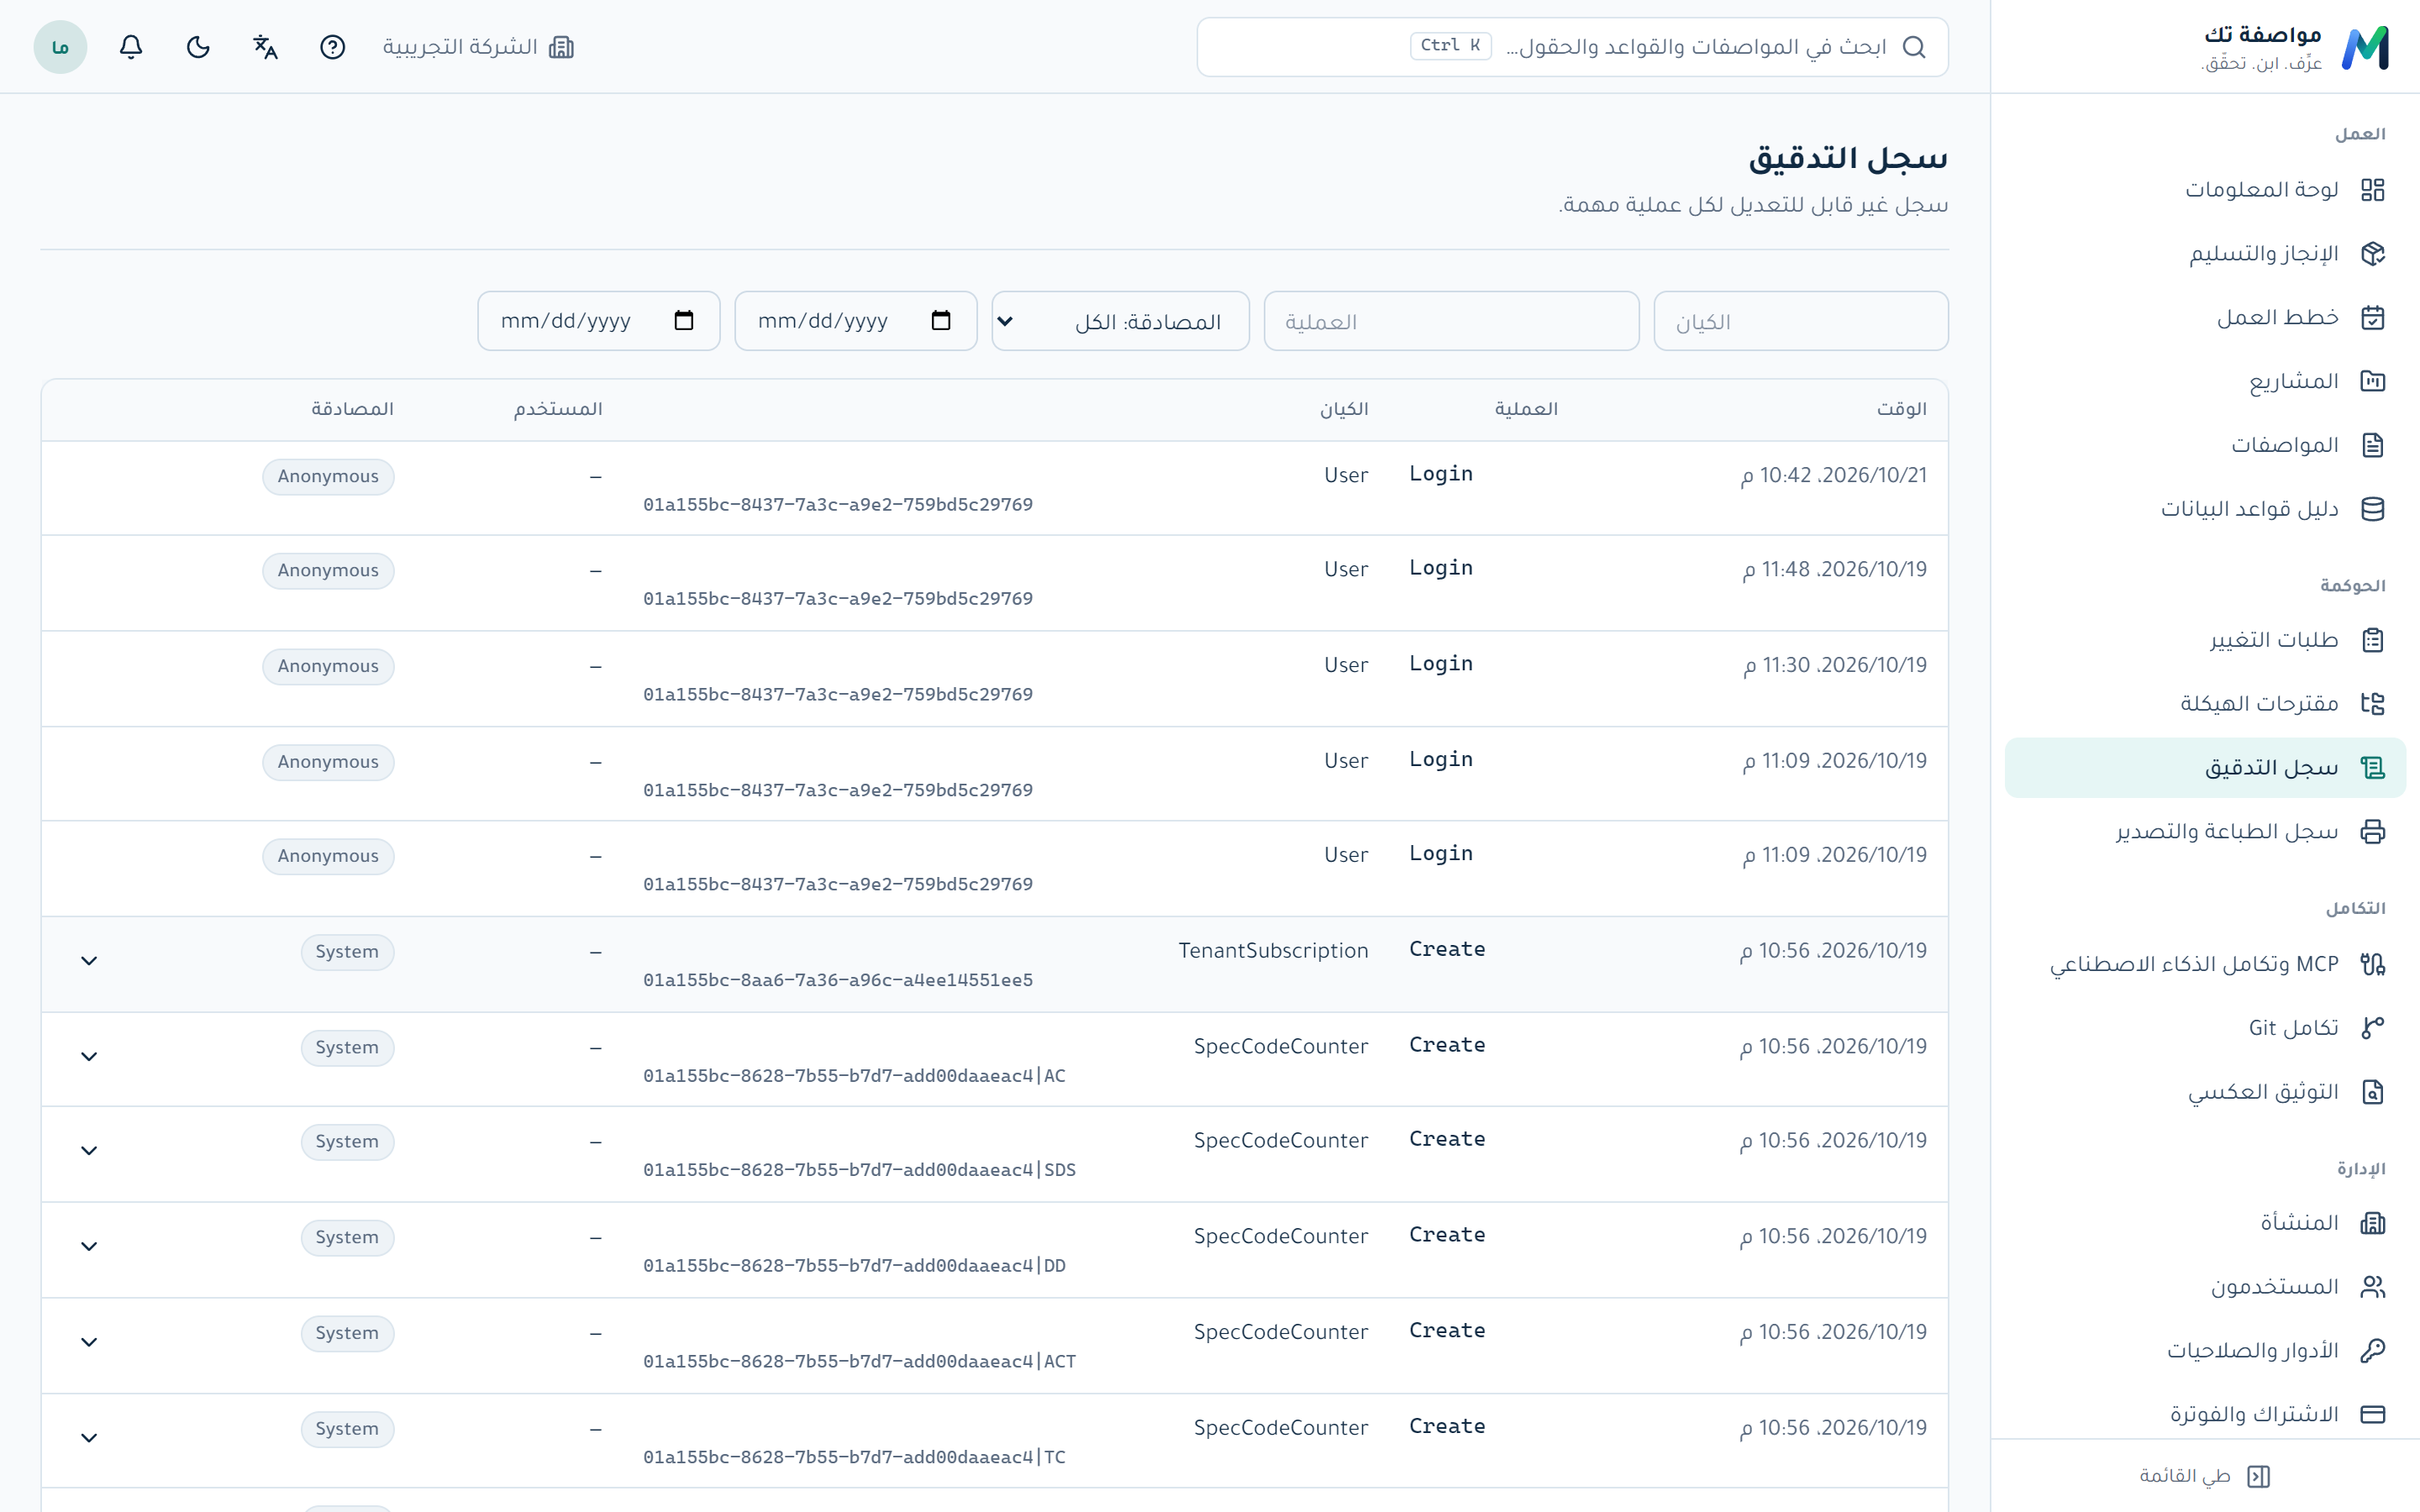Click the التوثيق العكسي file-search icon
This screenshot has width=2420, height=1512.
[2373, 1092]
